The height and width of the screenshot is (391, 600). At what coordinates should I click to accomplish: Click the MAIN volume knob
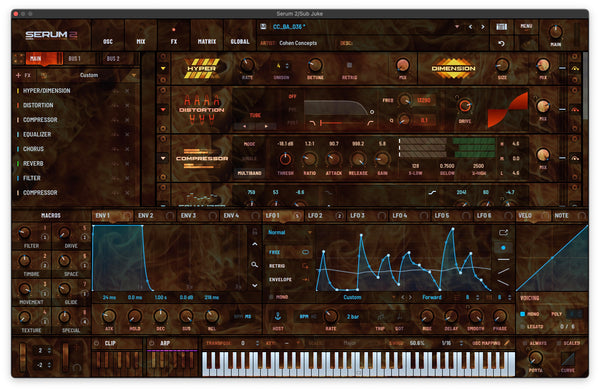point(556,32)
